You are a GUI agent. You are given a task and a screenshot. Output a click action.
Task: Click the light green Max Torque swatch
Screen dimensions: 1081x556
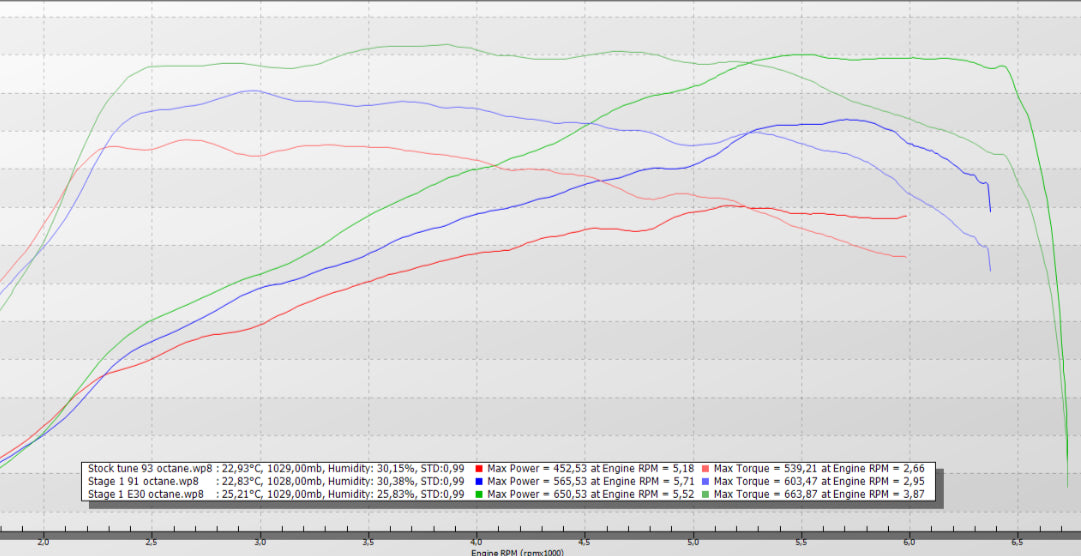[706, 494]
